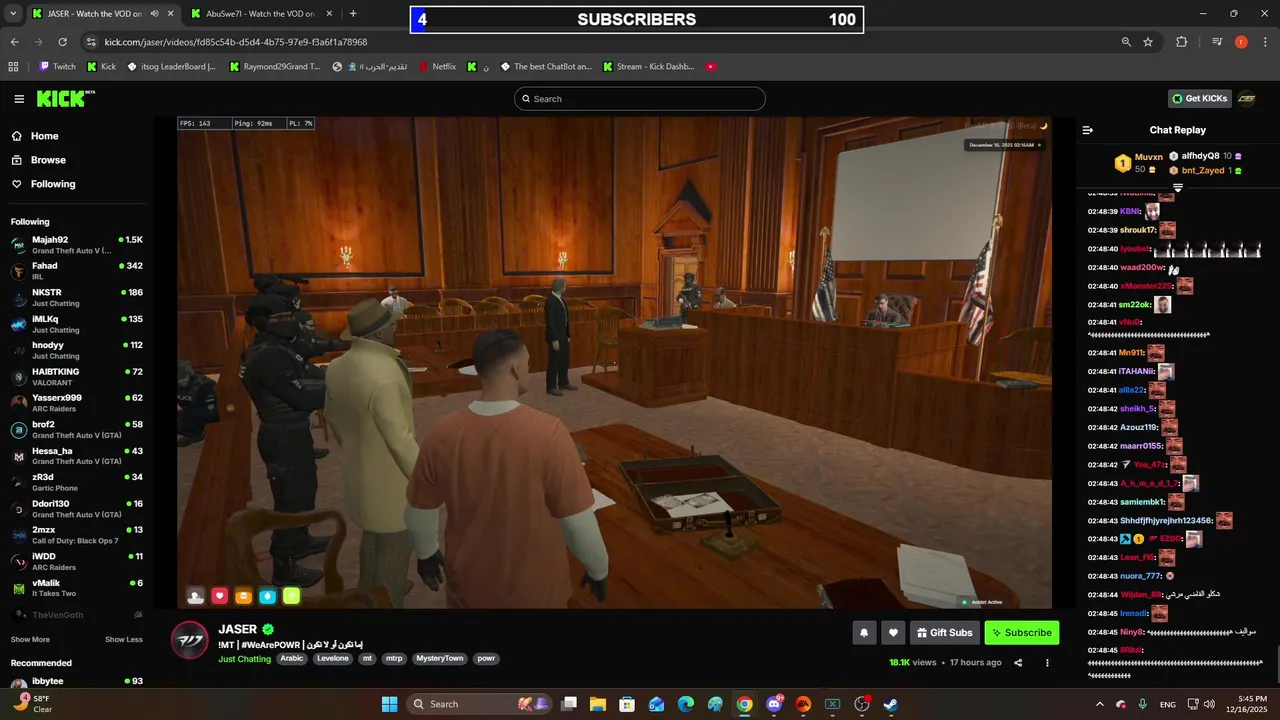This screenshot has width=1280, height=720.
Task: Search Kick using the search field
Action: (640, 99)
